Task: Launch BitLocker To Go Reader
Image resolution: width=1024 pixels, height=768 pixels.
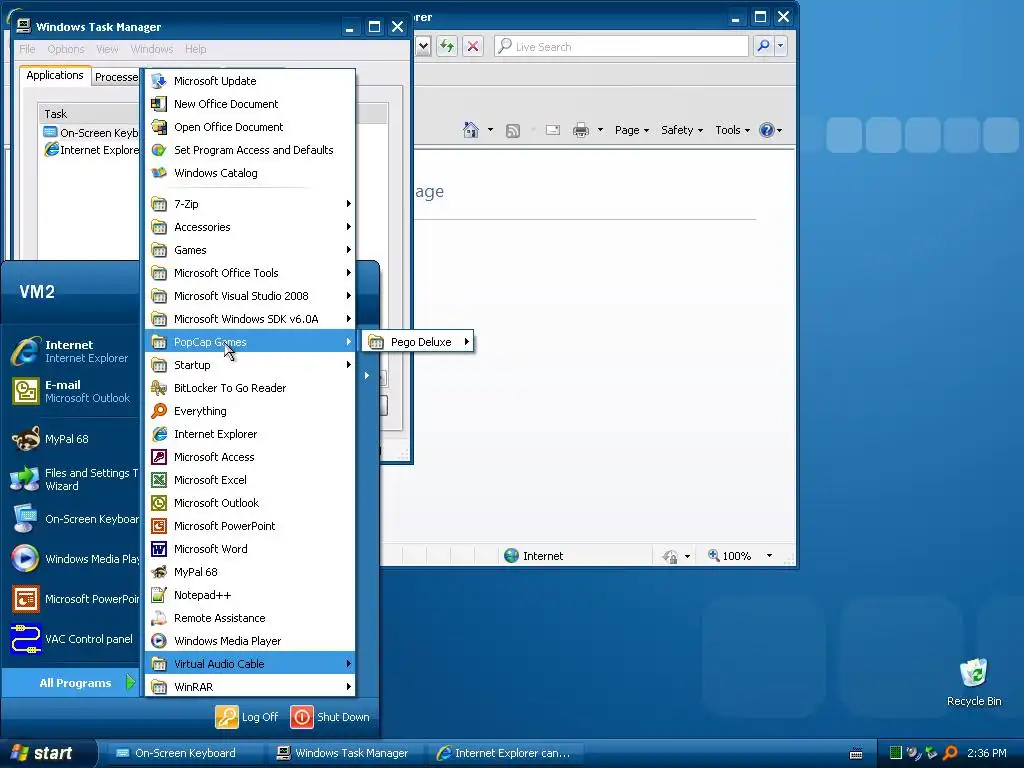Action: [249, 388]
